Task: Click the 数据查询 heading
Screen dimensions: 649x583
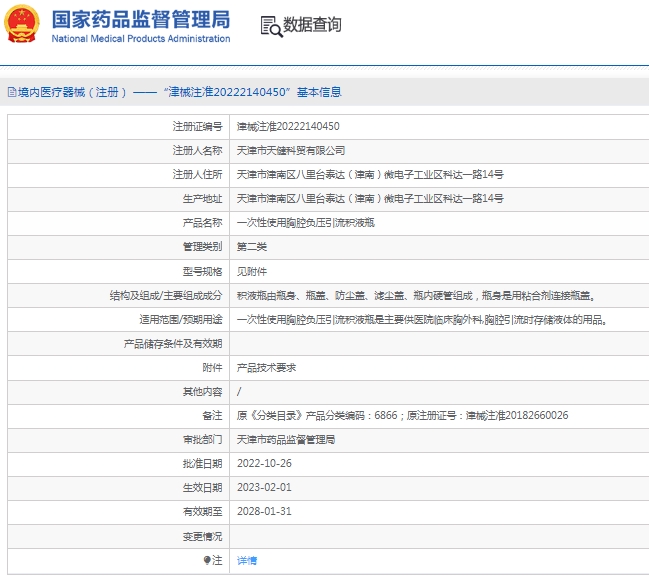Action: (x=312, y=25)
